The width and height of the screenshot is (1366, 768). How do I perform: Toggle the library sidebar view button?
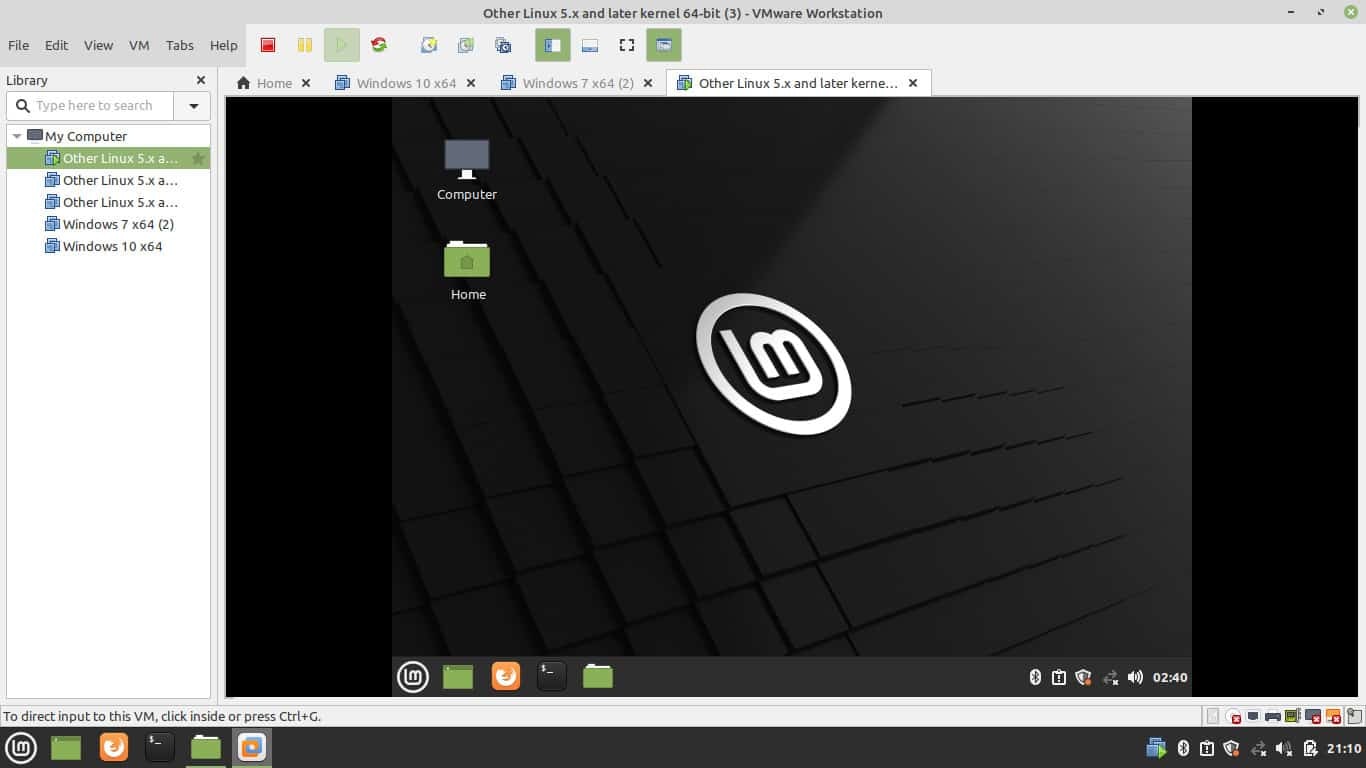[552, 45]
